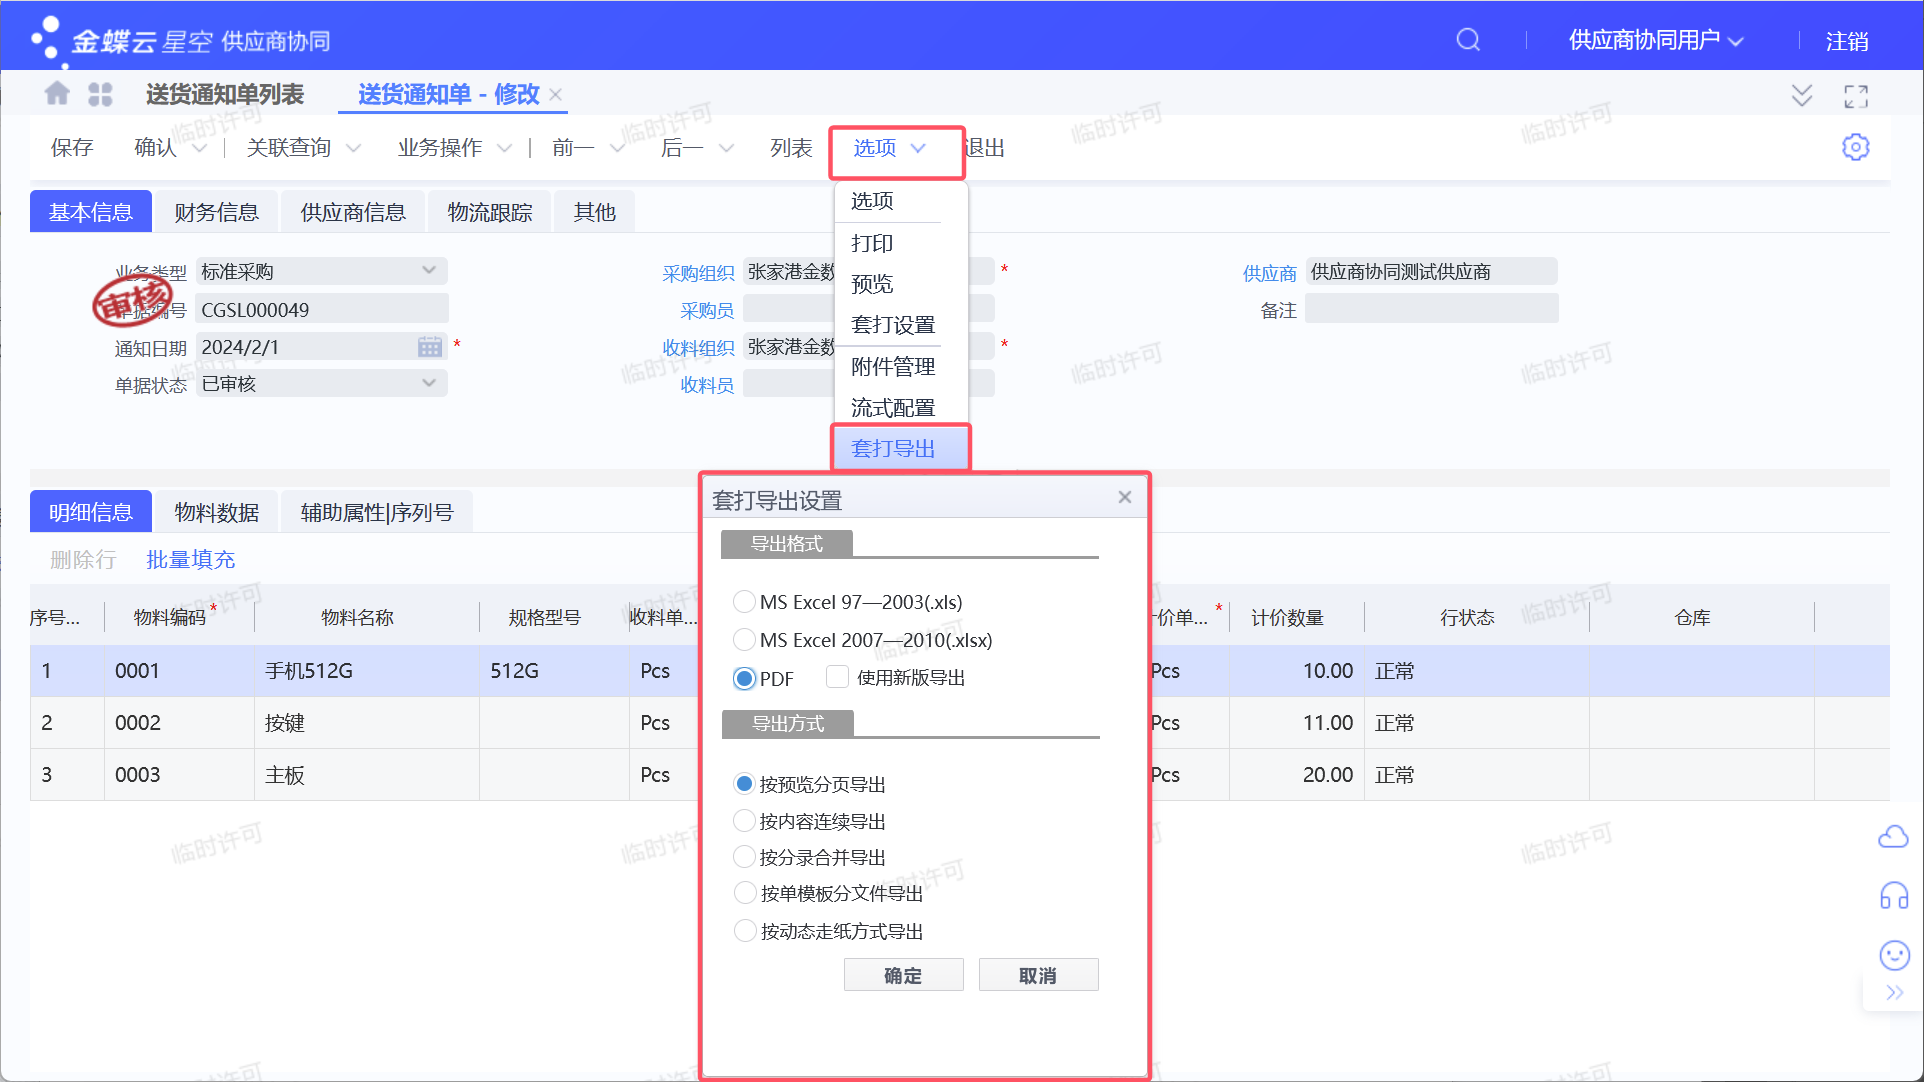Click the 删除行 link
The image size is (1924, 1082).
83,560
